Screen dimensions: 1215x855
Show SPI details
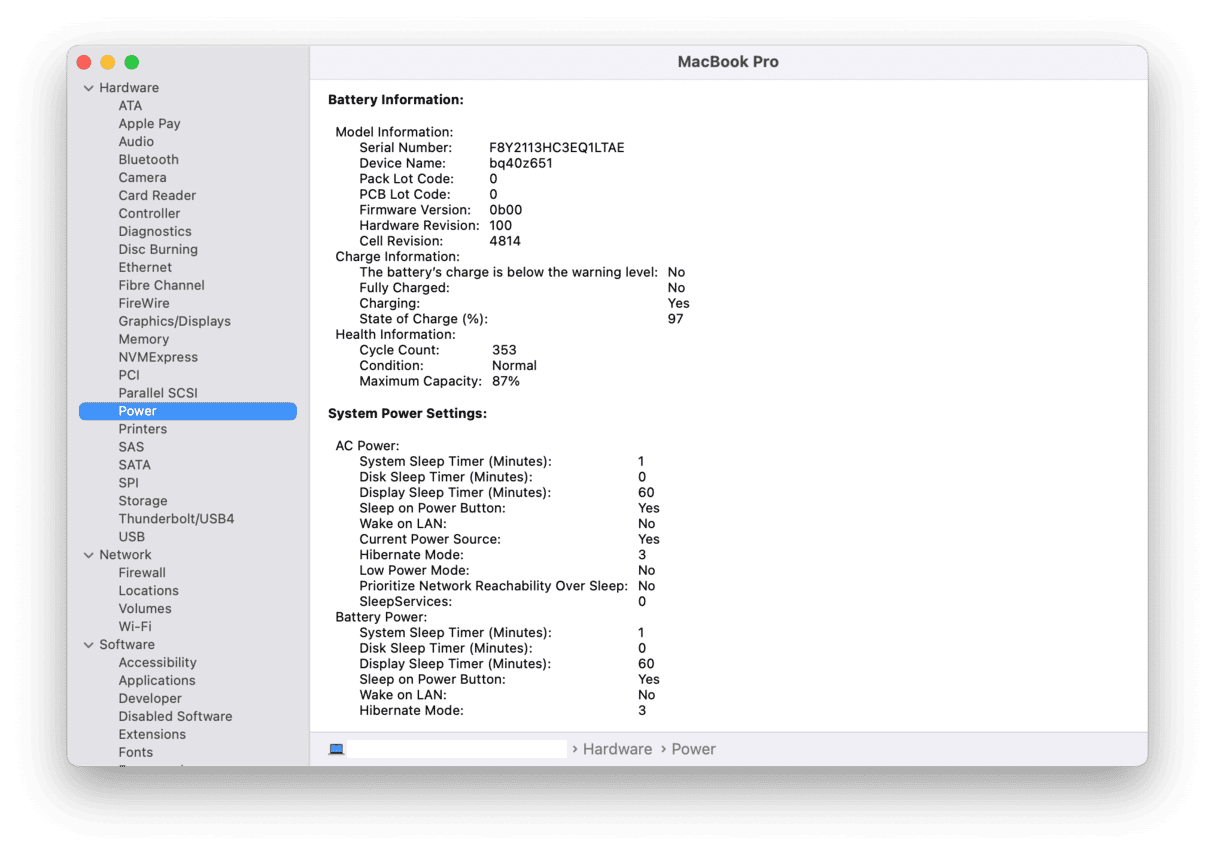pyautogui.click(x=129, y=484)
